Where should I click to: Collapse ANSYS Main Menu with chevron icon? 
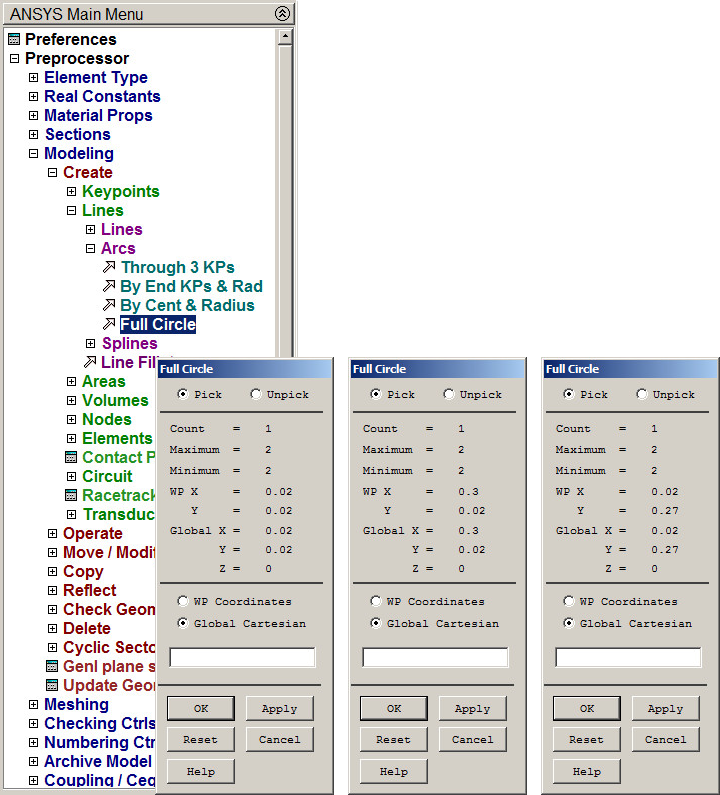click(x=282, y=14)
